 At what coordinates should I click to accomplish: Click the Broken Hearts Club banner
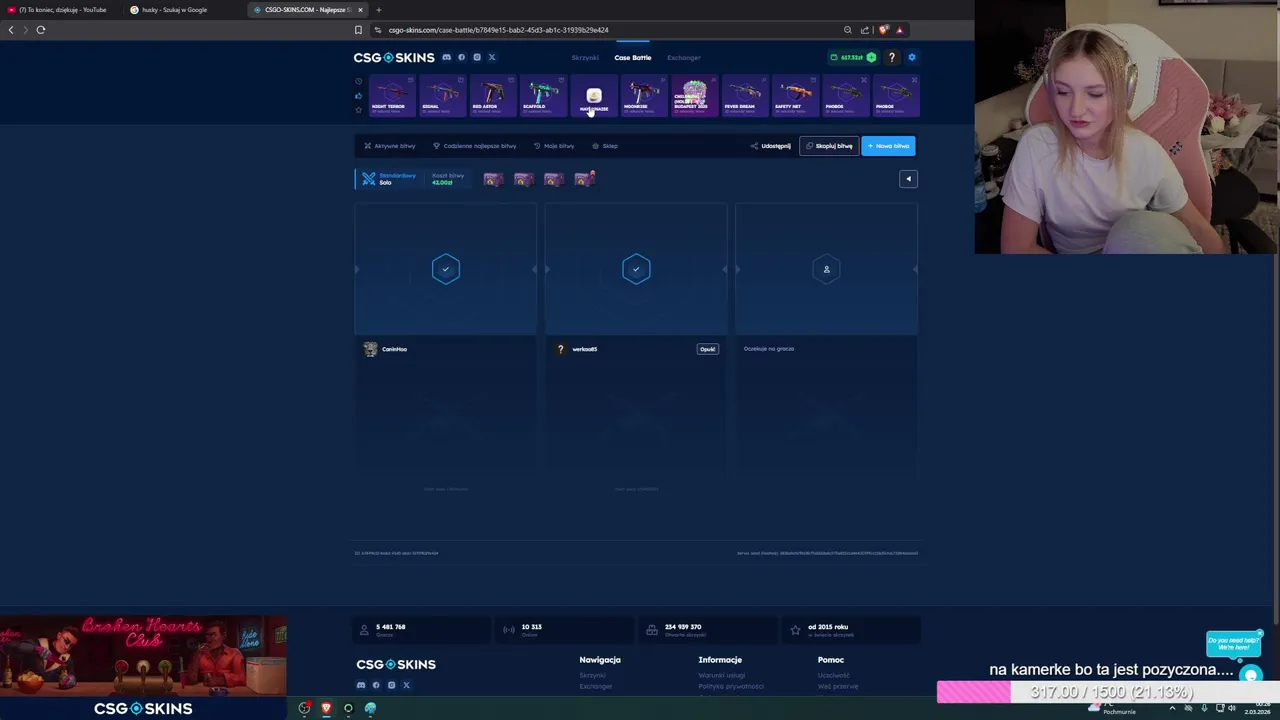143,656
